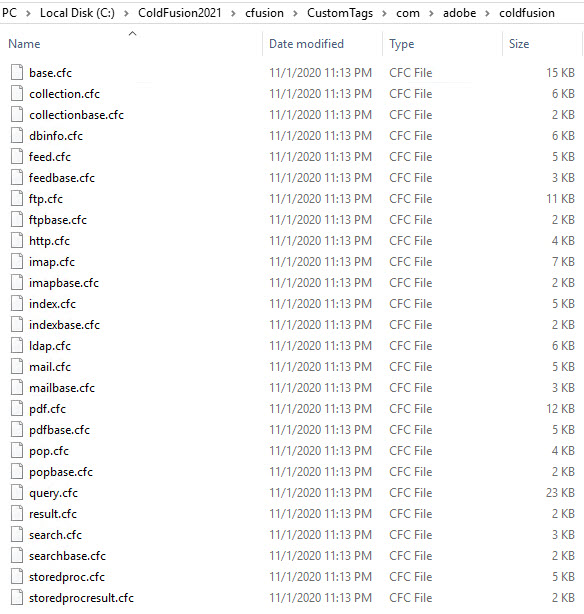Click the ldap.cfc file icon
Image resolution: width=584 pixels, height=614 pixels.
[17, 345]
